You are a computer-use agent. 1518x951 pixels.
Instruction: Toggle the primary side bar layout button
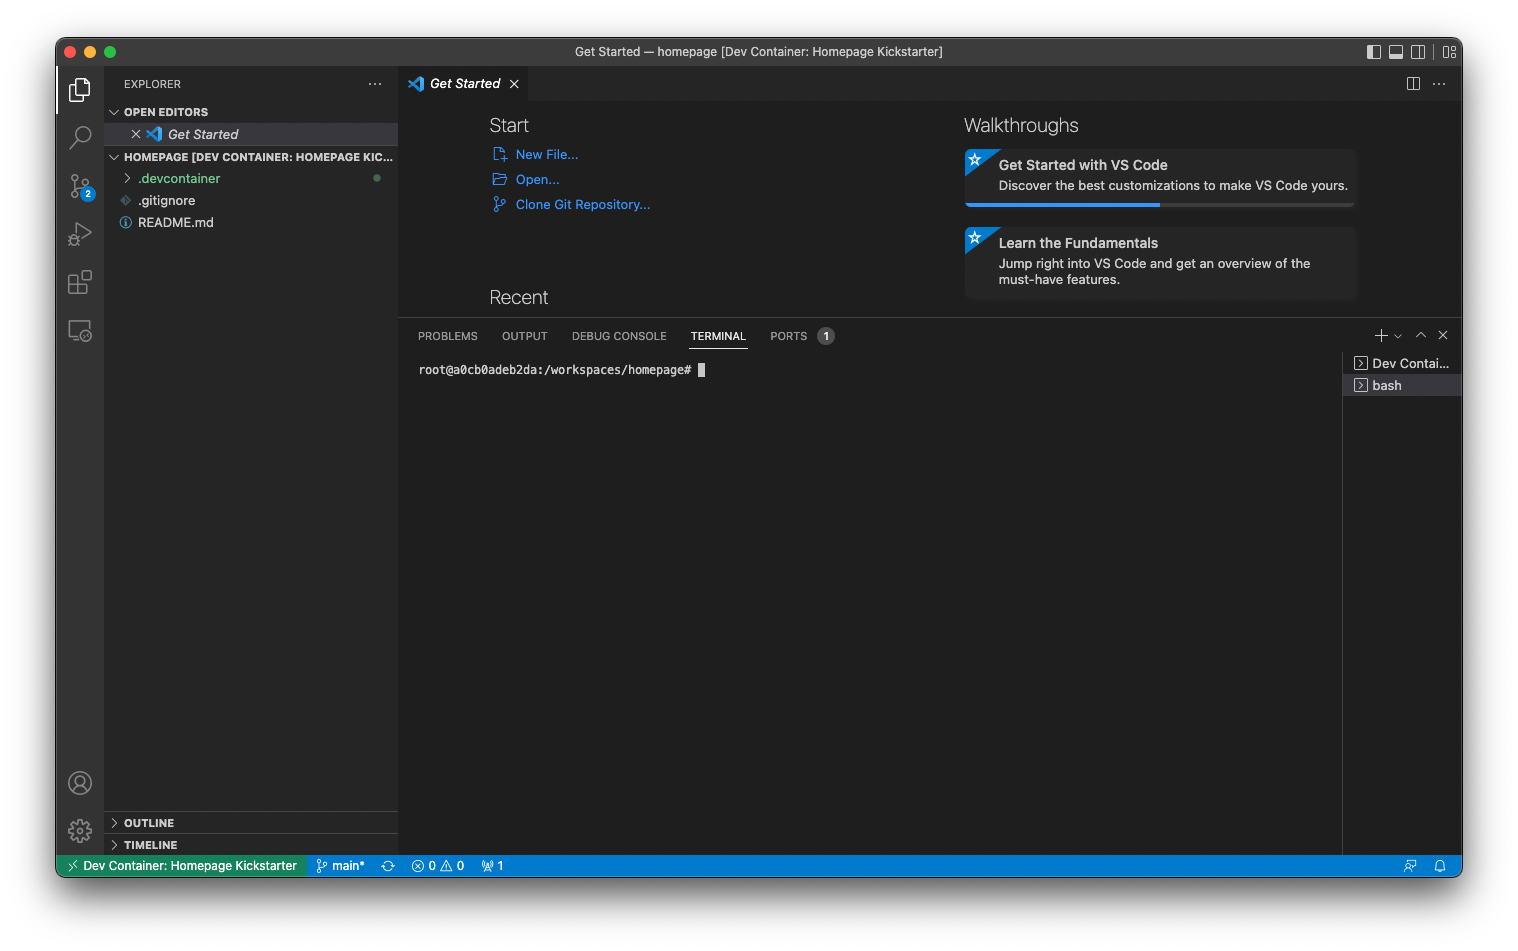point(1374,52)
